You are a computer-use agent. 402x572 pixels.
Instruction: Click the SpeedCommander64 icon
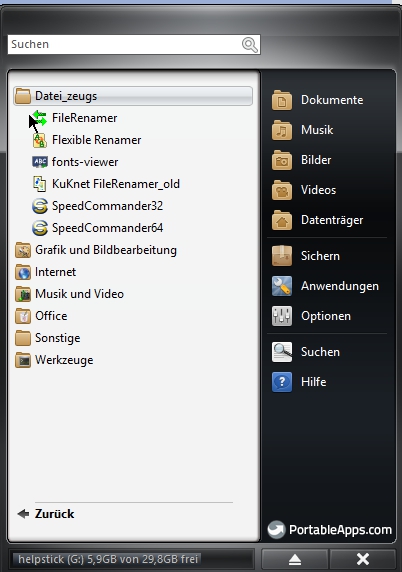(39, 228)
